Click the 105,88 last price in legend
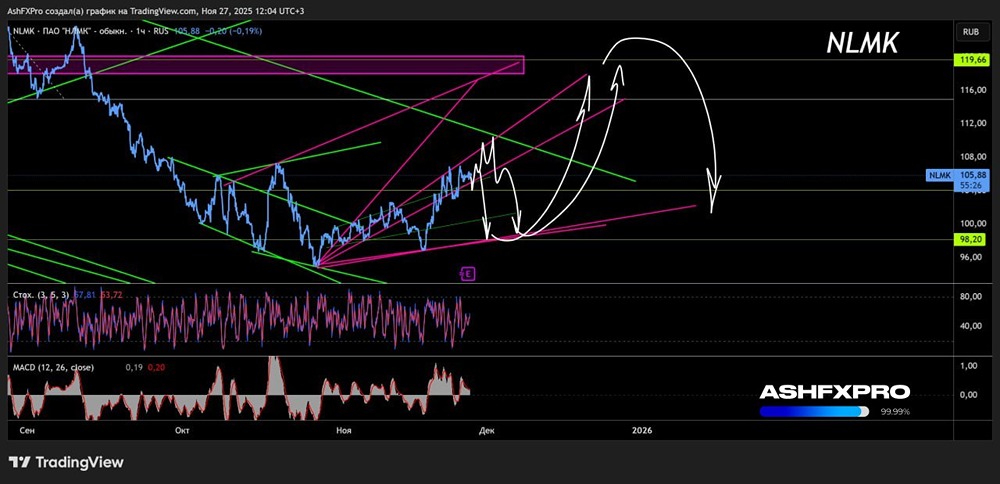 click(185, 31)
